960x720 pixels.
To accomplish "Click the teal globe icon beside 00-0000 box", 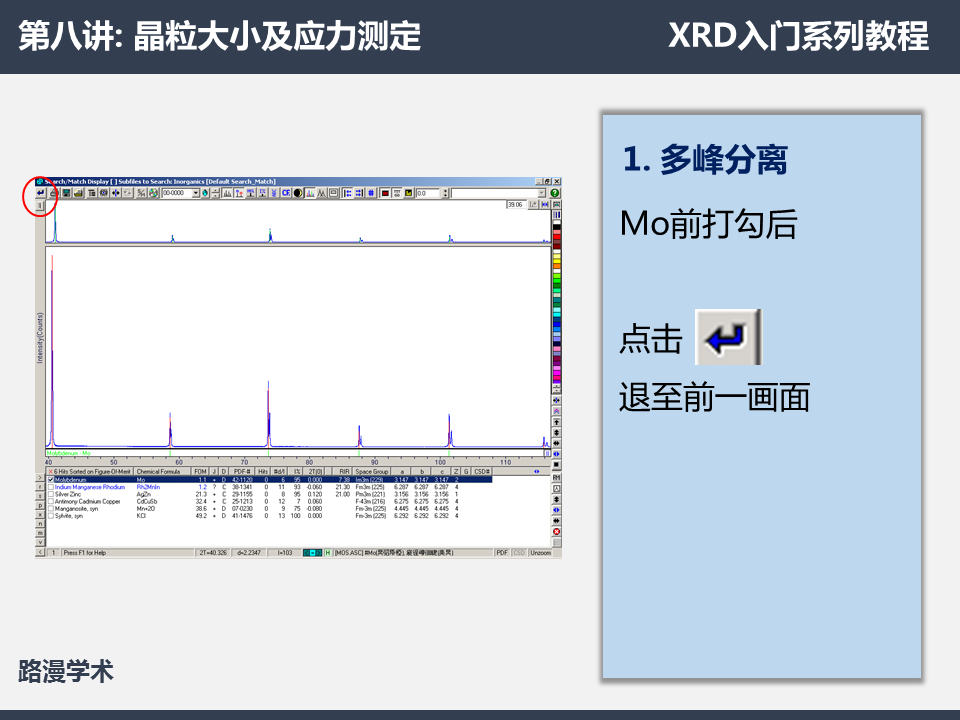I will (x=205, y=193).
